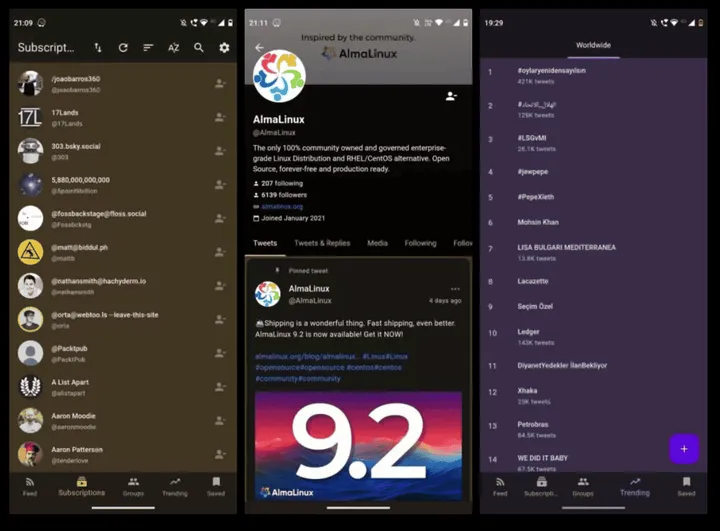Select the Worldwide trends location header
Viewport: 720px width, 531px height.
[593, 45]
